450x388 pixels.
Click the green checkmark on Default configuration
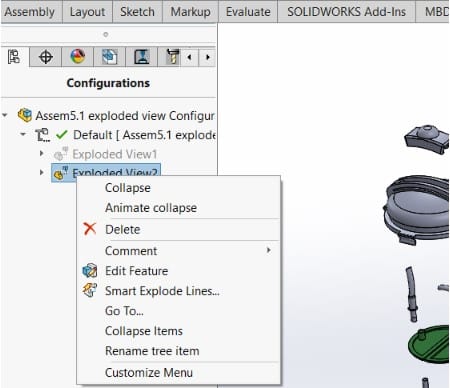(x=62, y=135)
